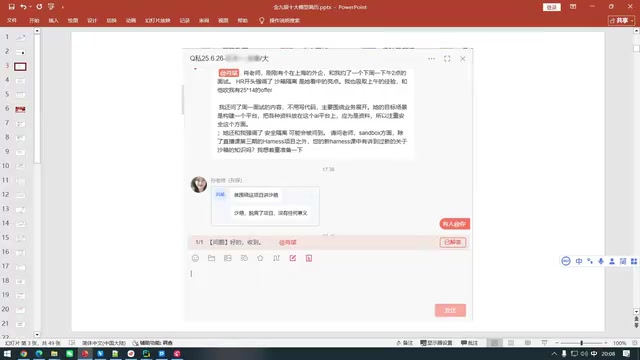Click the chat send button
The width and height of the screenshot is (640, 360).
pos(450,310)
